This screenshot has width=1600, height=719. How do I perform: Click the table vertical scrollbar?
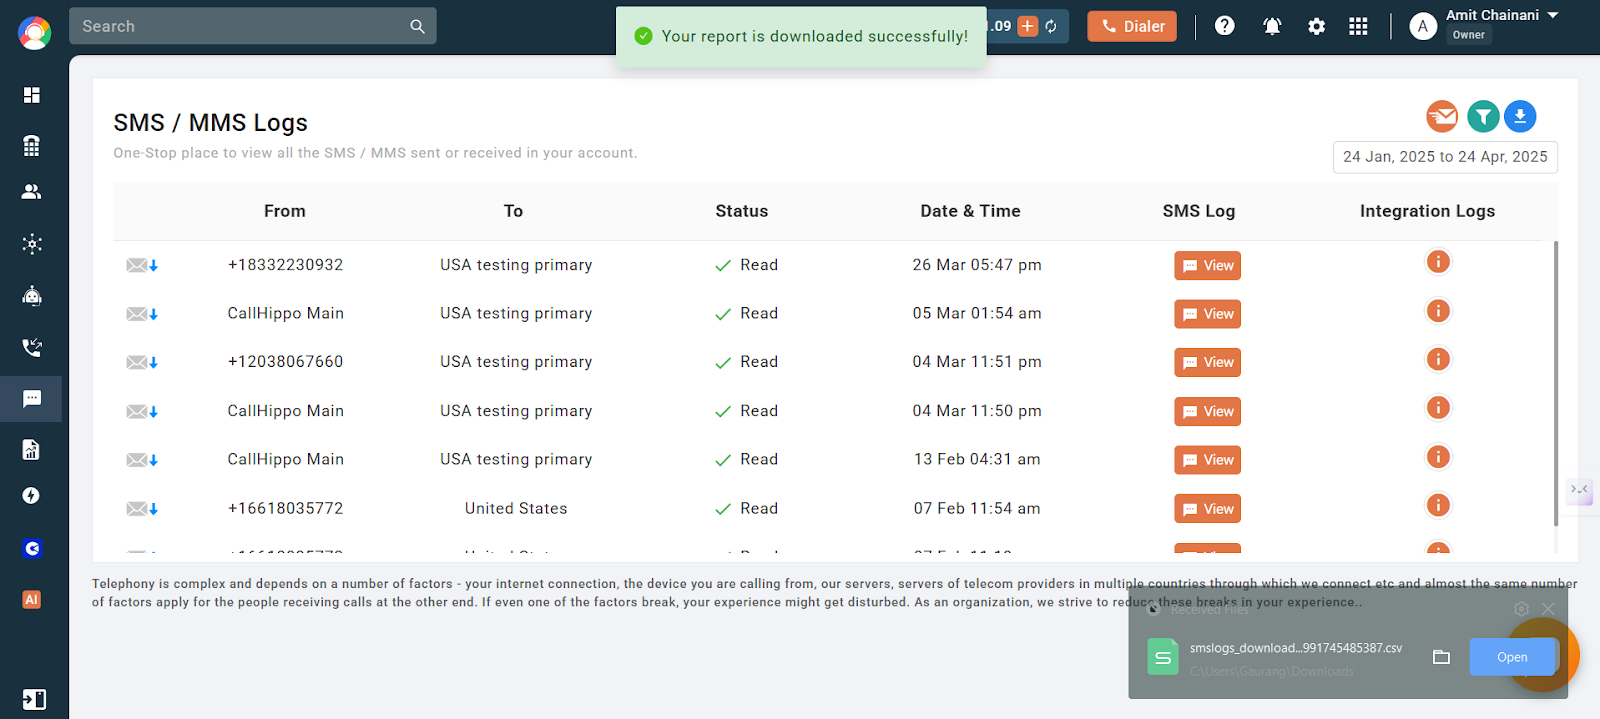tap(1556, 383)
